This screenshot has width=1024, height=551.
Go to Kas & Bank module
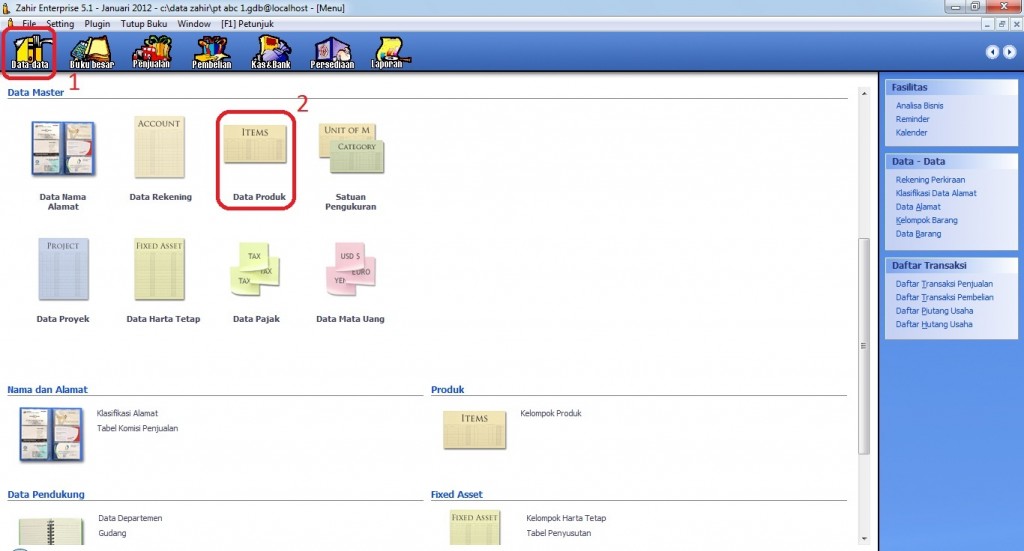[271, 51]
